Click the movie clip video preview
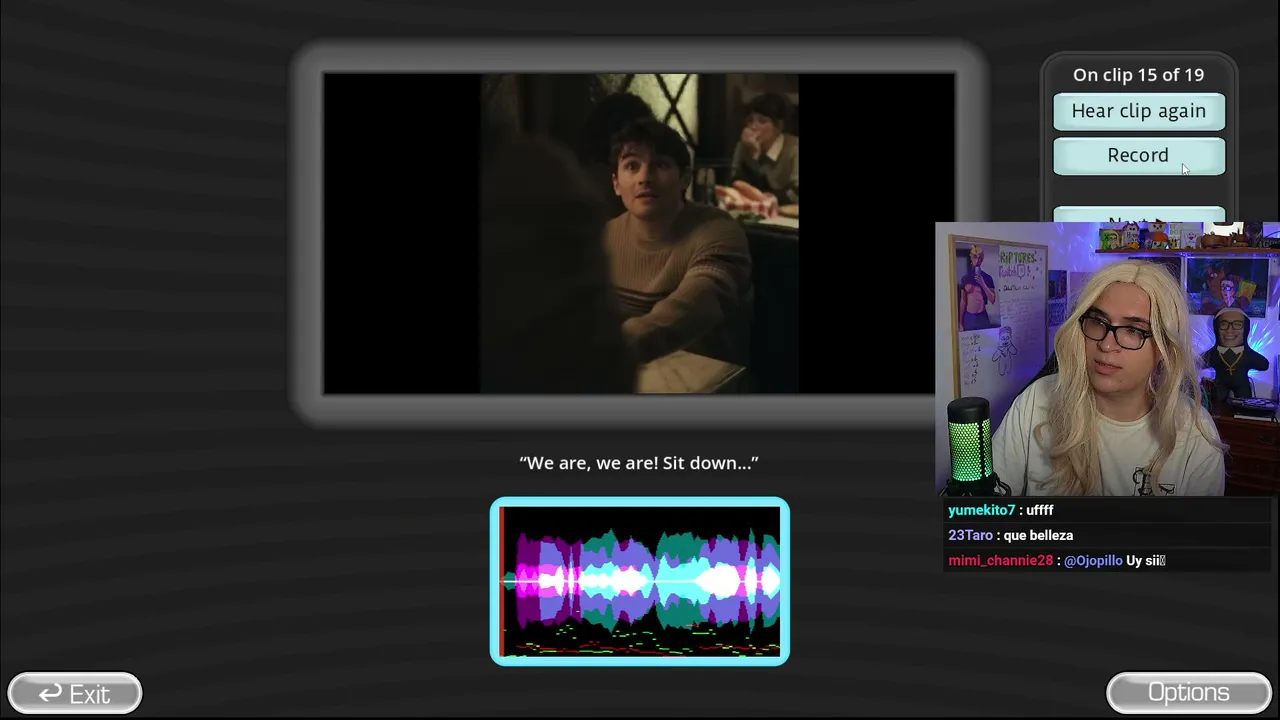Viewport: 1280px width, 720px height. (639, 233)
